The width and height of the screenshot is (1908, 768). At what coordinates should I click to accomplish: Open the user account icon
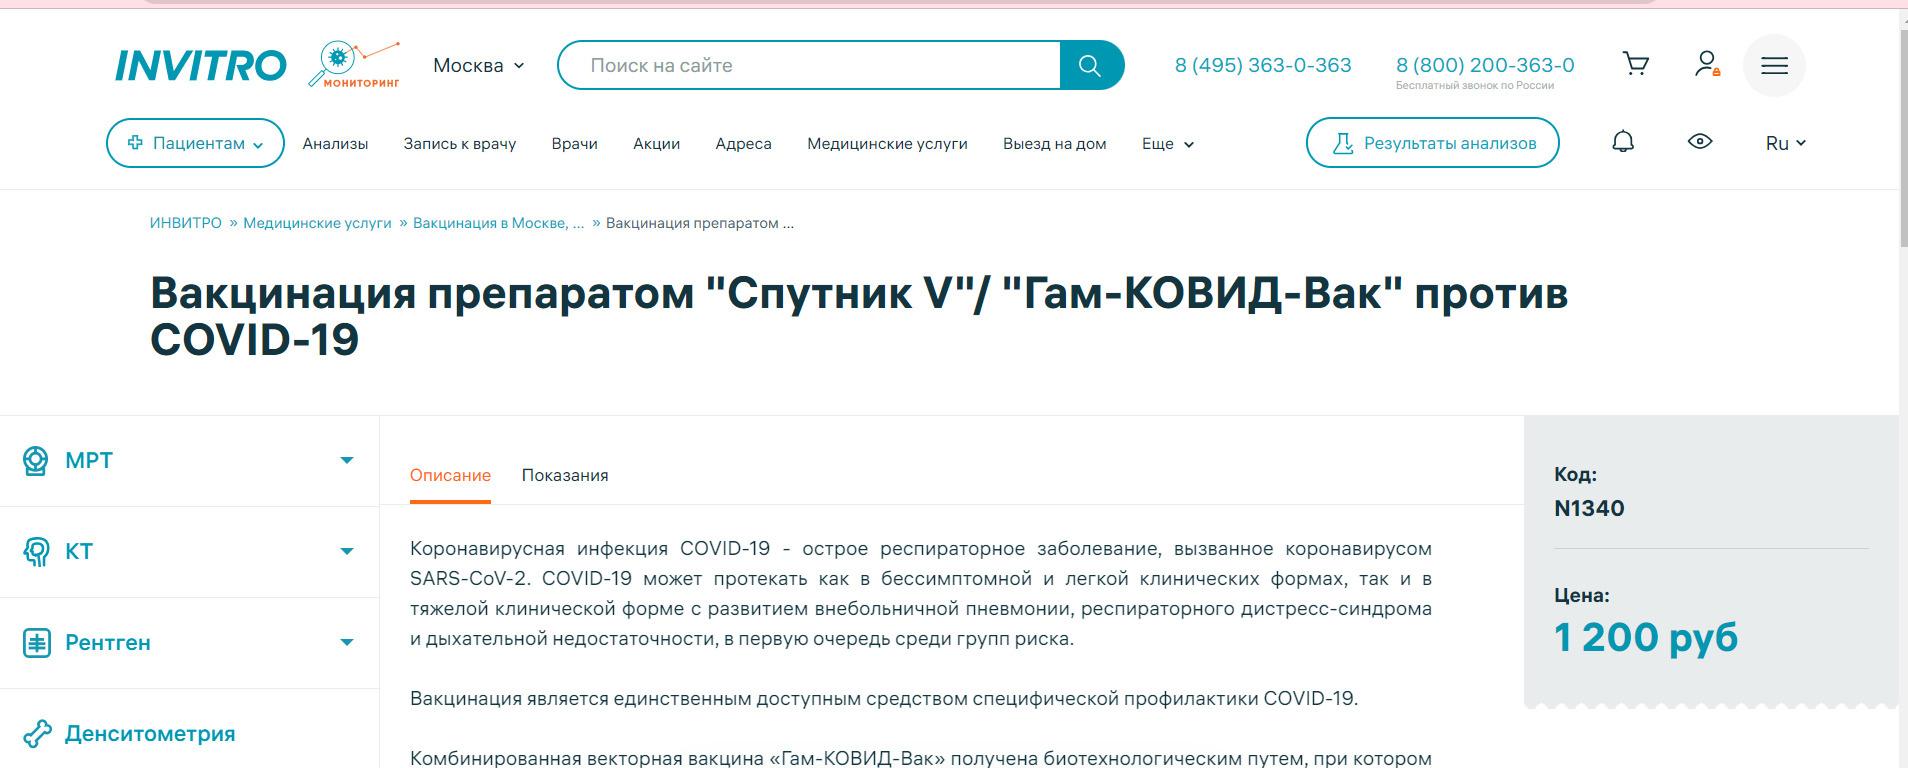coord(1707,65)
